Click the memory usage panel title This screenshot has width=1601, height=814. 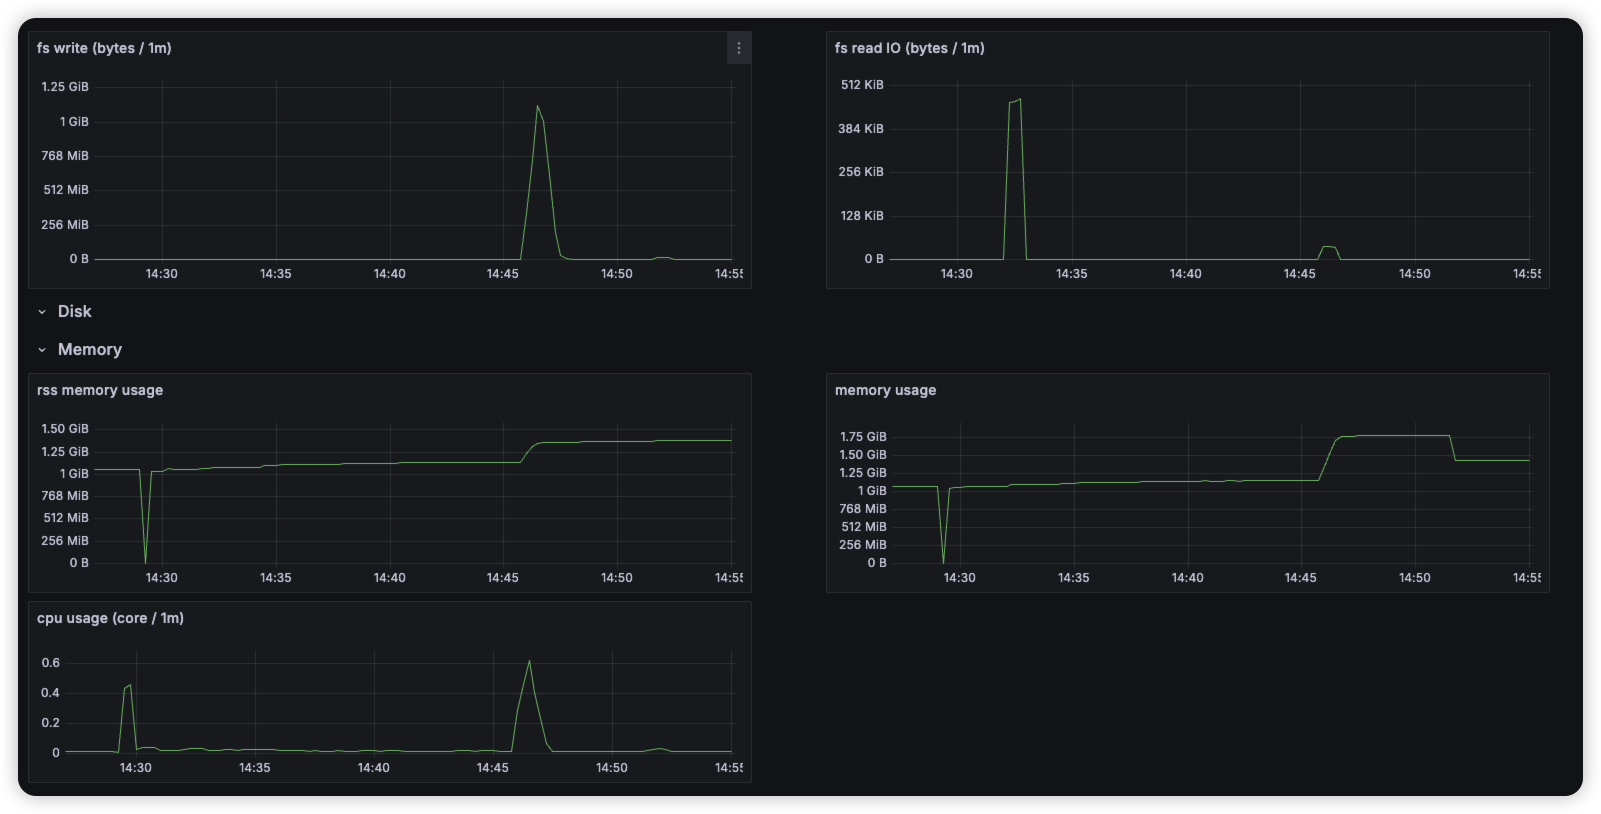[x=885, y=390]
